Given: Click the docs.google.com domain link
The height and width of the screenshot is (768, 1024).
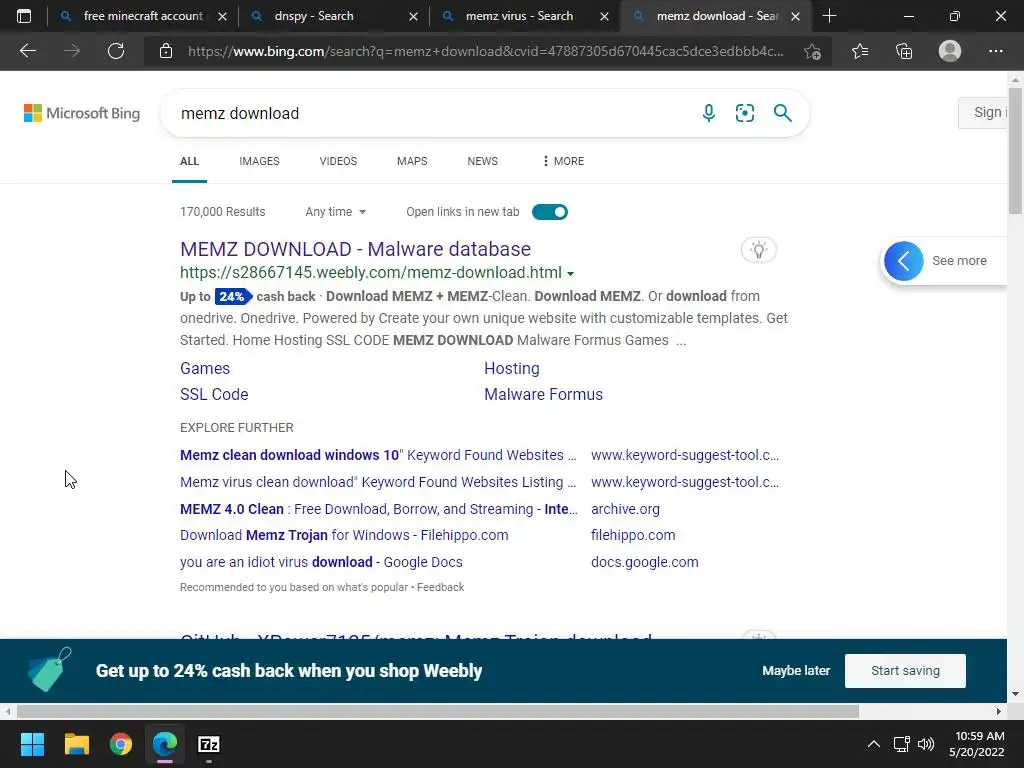Looking at the screenshot, I should pos(645,562).
